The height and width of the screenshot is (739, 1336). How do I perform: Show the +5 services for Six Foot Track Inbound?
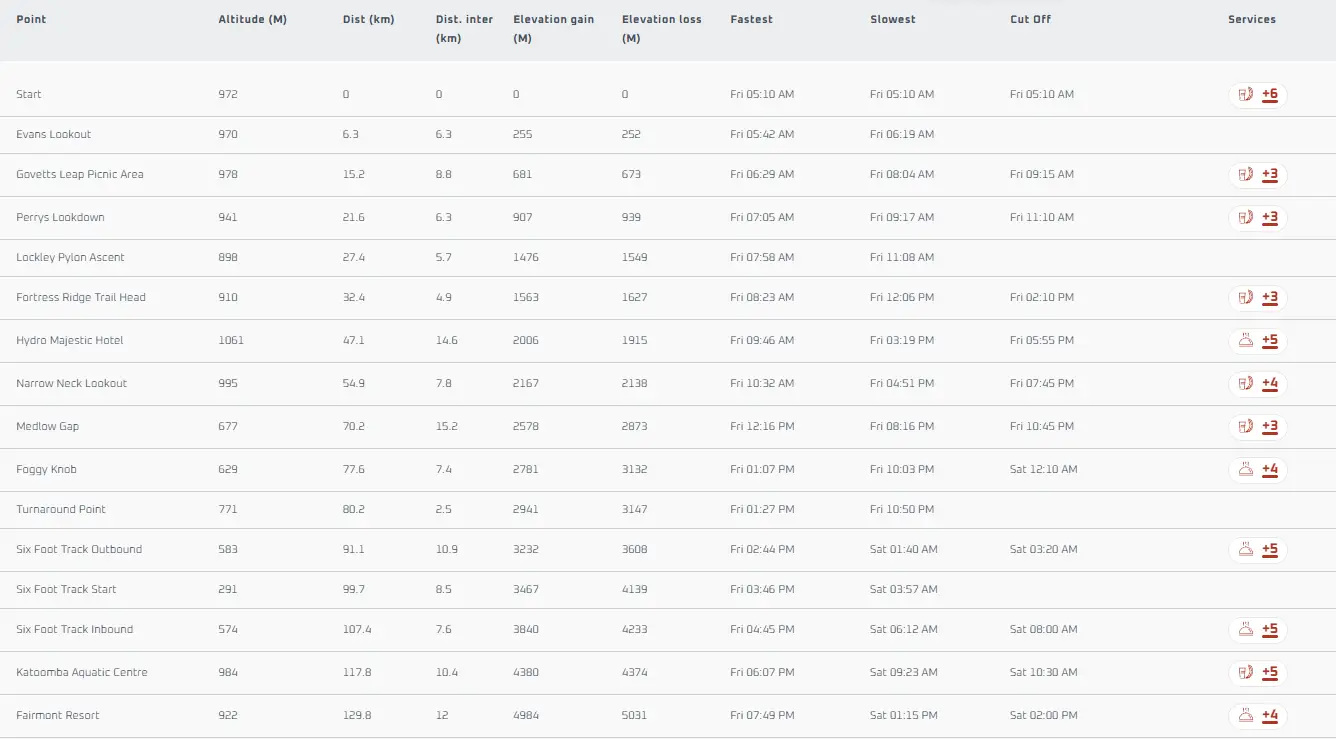1270,629
